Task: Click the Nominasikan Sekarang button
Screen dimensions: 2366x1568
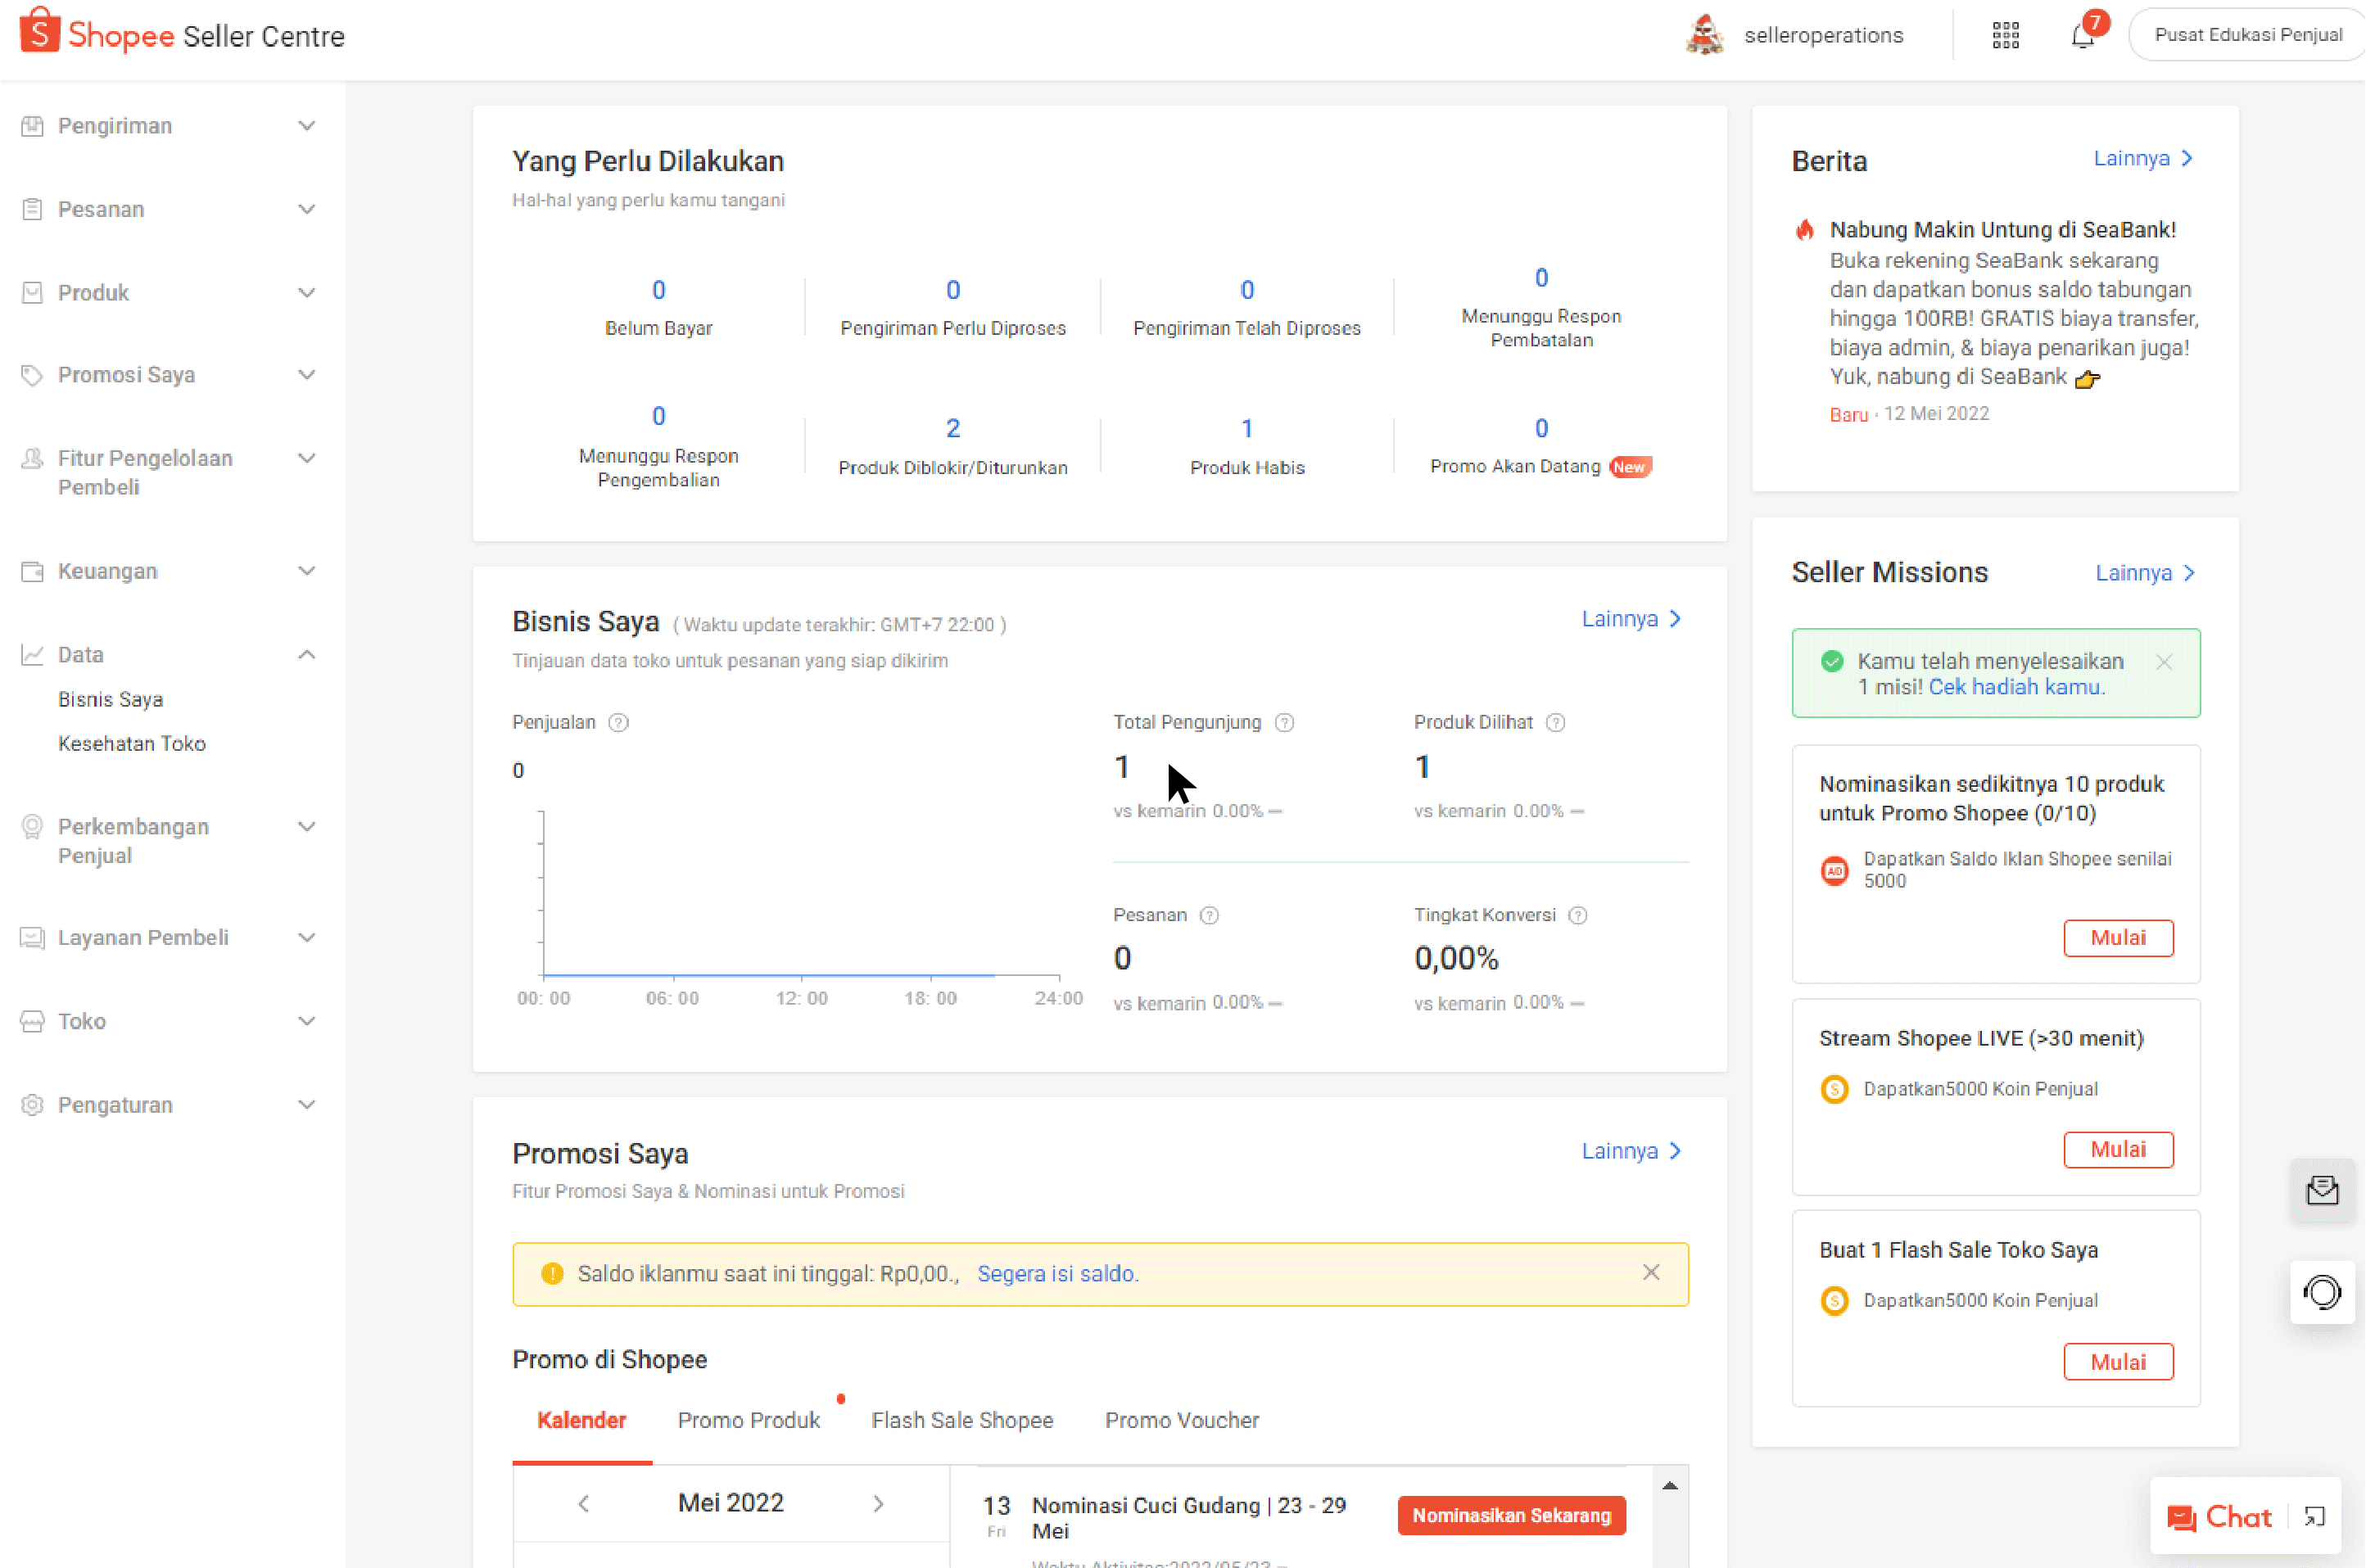Action: point(1510,1516)
